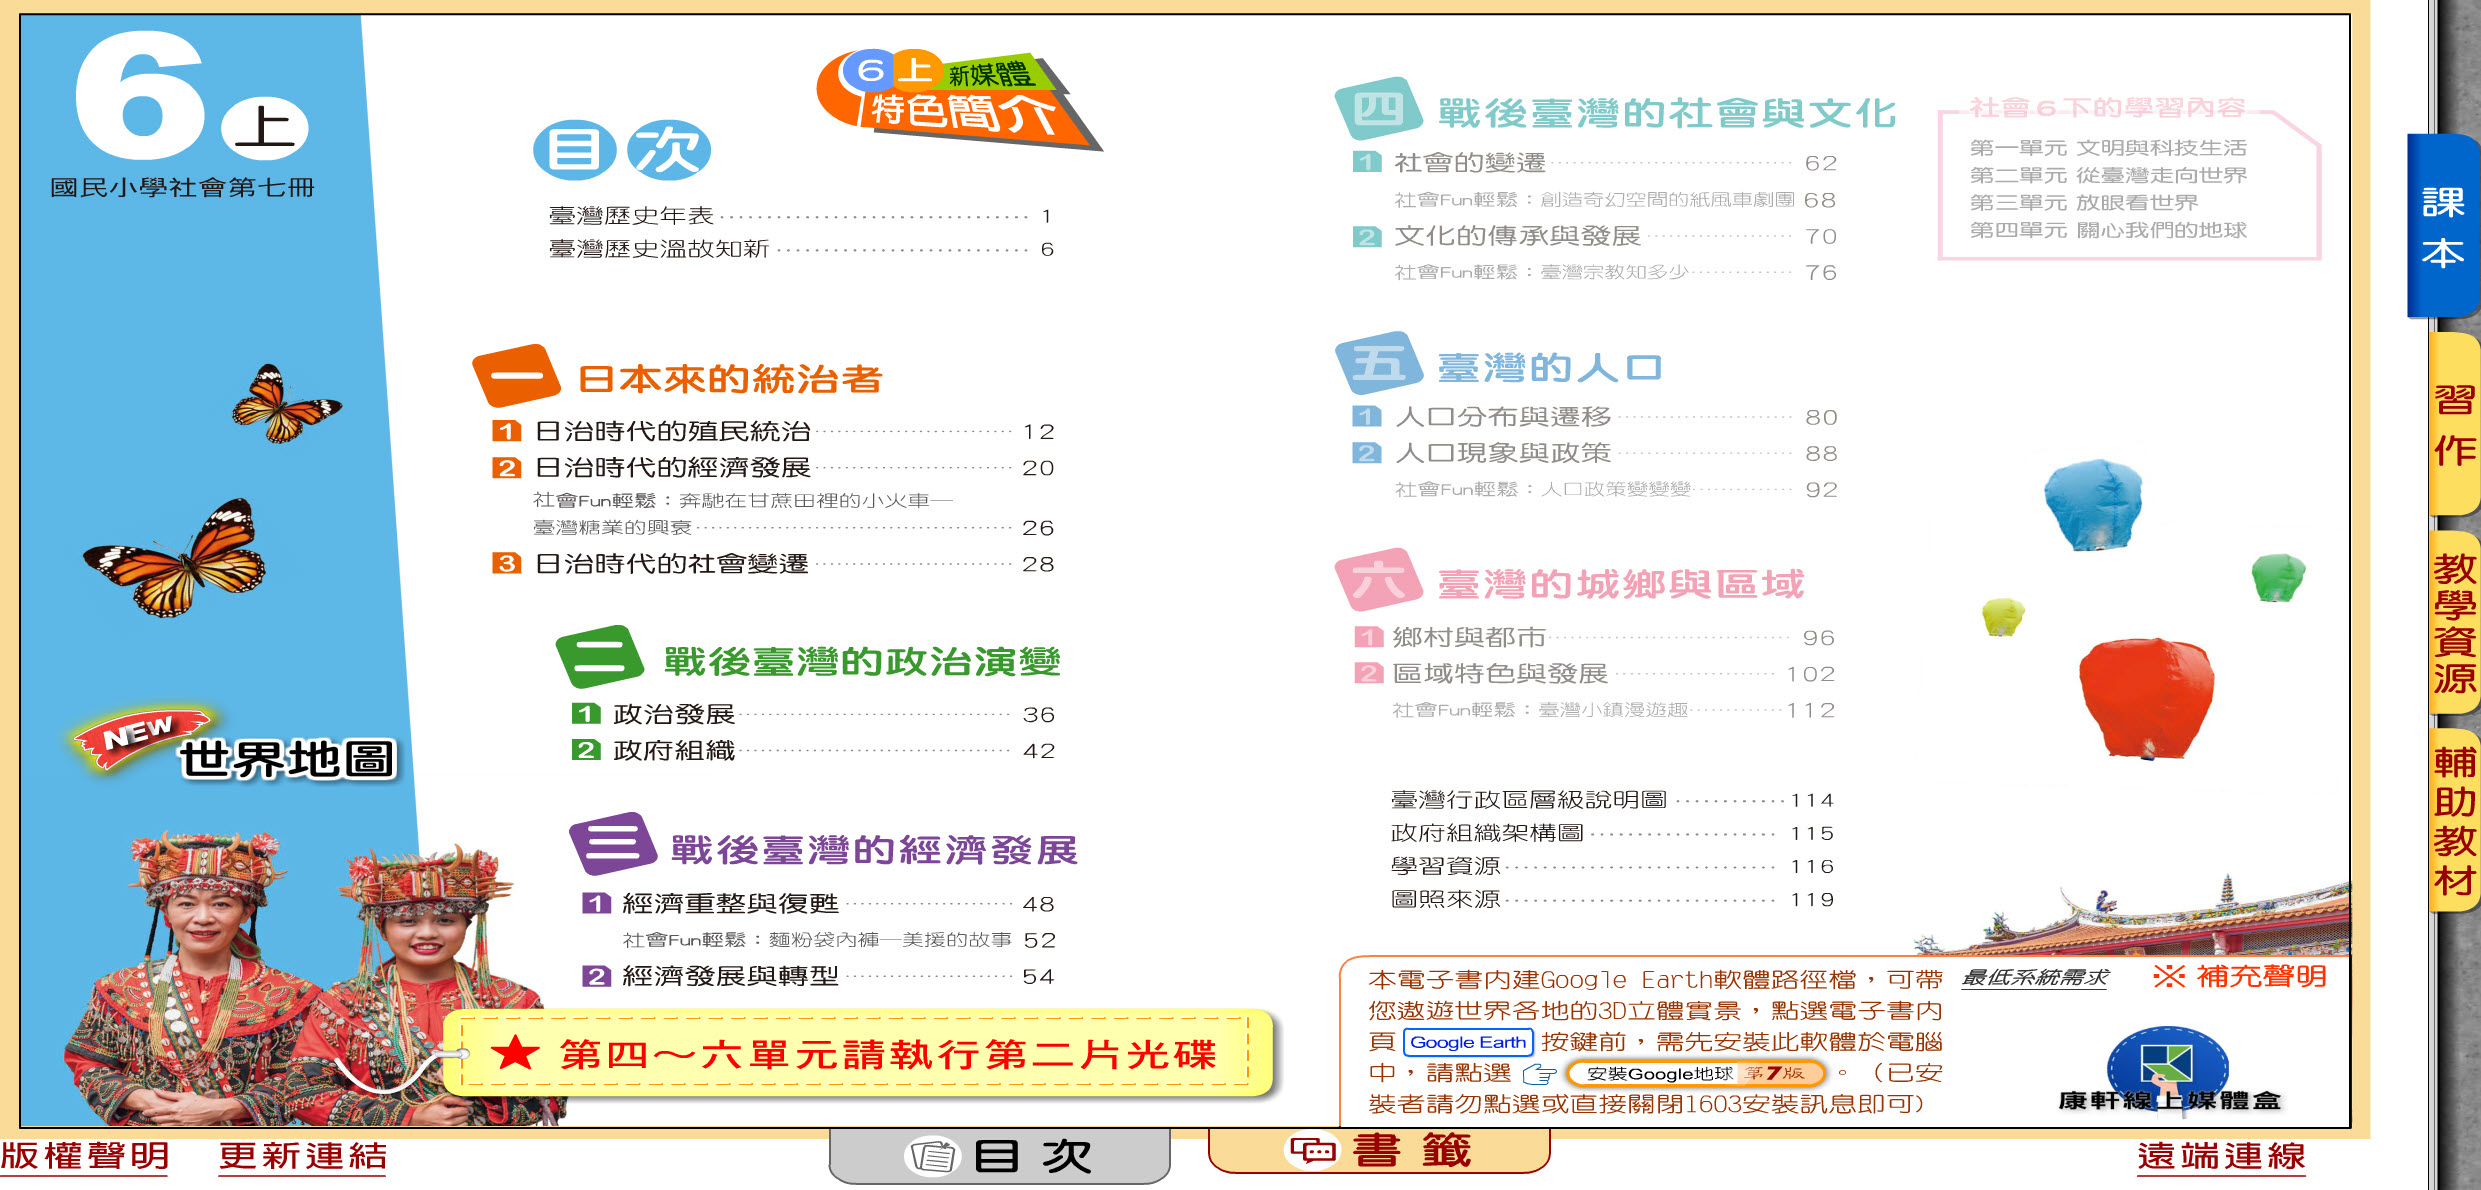The height and width of the screenshot is (1190, 2481).
Task: Click the purple unit 三 badge icon
Action: 612,844
